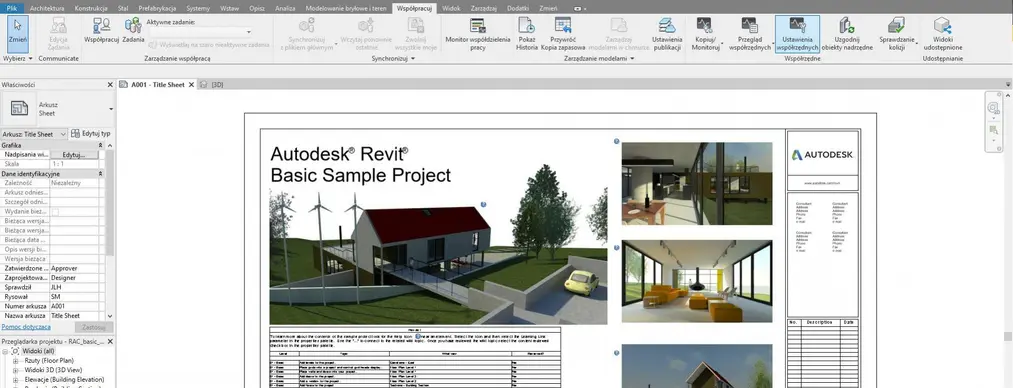Open the Analiza ribbon tab
The height and width of the screenshot is (388, 1013).
[286, 8]
